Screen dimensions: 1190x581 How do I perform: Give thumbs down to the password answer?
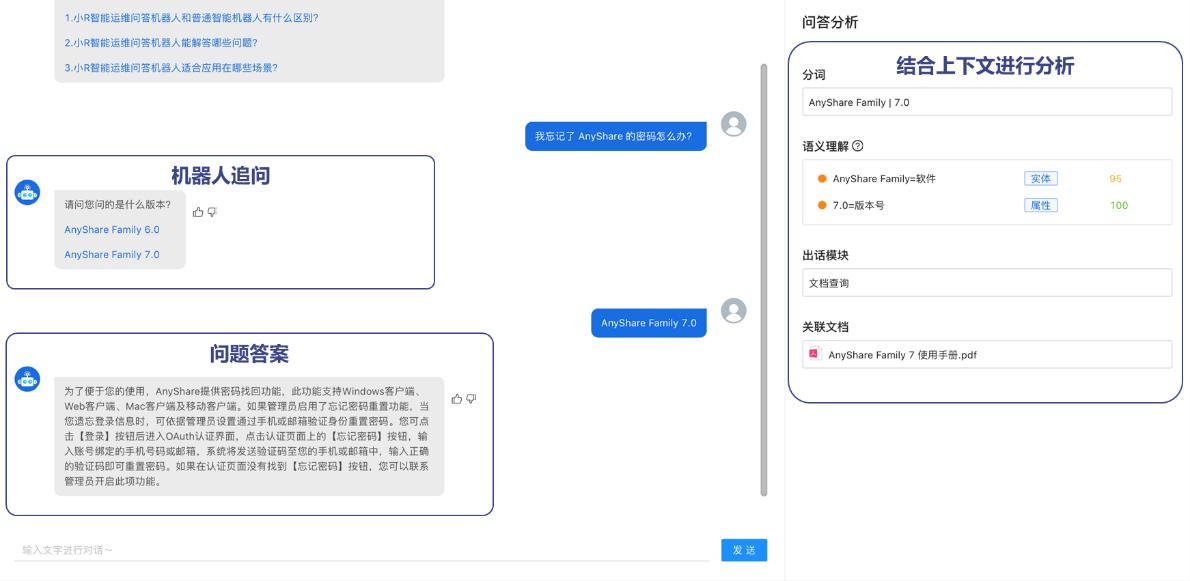coord(471,399)
